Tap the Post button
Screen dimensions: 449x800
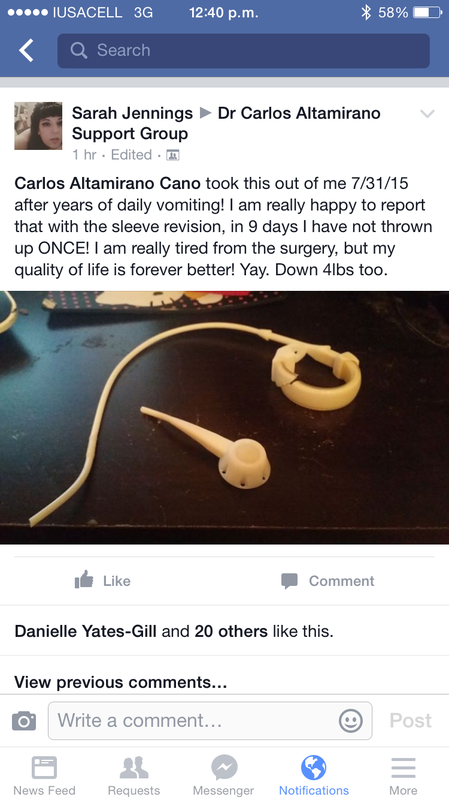pyautogui.click(x=411, y=720)
